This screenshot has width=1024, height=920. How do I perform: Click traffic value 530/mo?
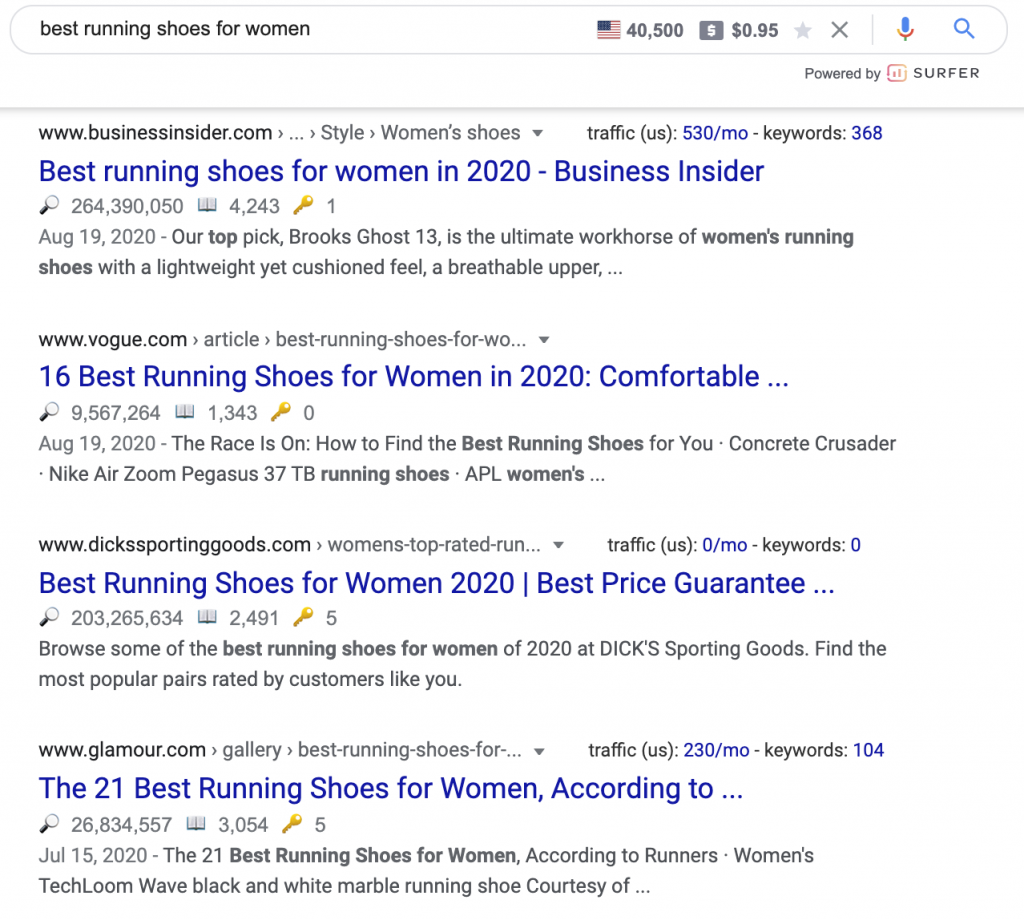point(715,133)
